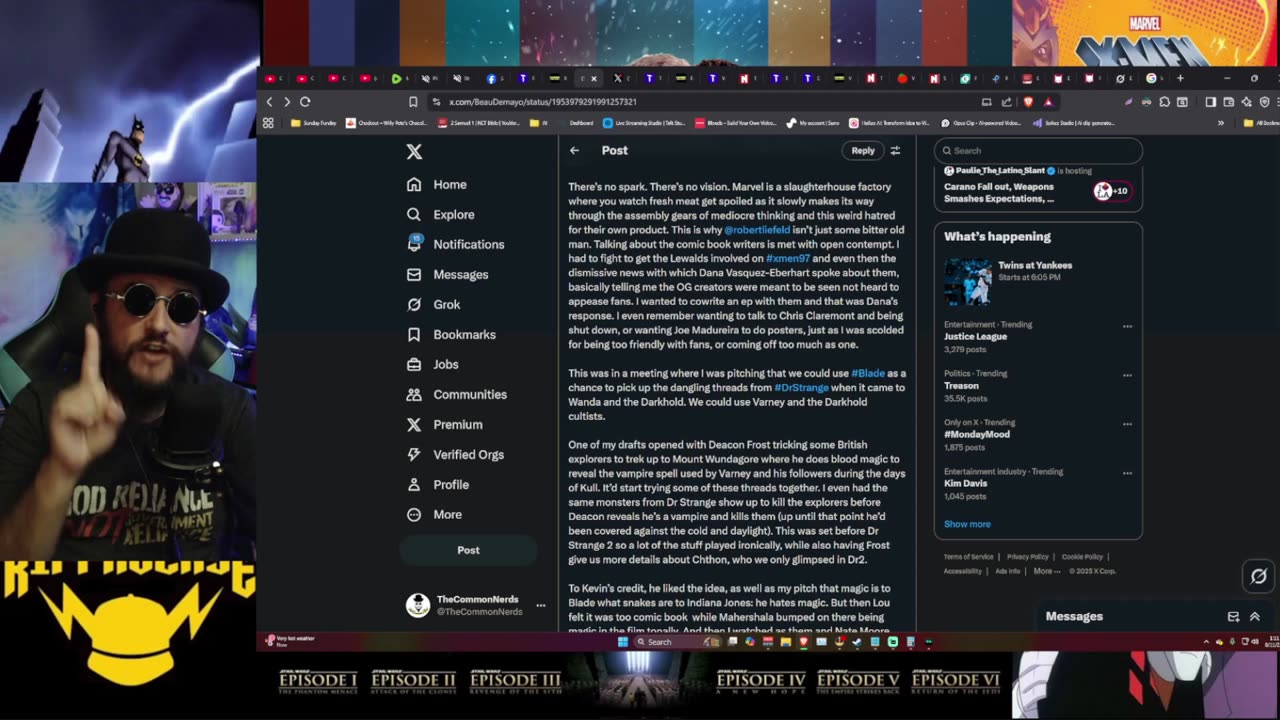Click the X logo in the sidebar
The height and width of the screenshot is (720, 1280).
(x=414, y=152)
